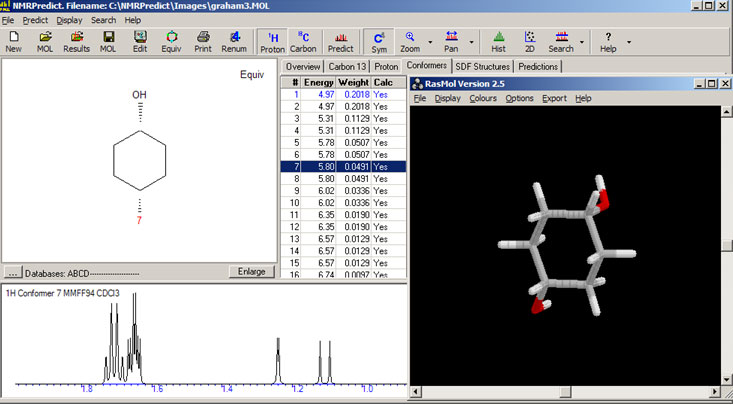Click the Print toolbar icon

click(x=203, y=40)
